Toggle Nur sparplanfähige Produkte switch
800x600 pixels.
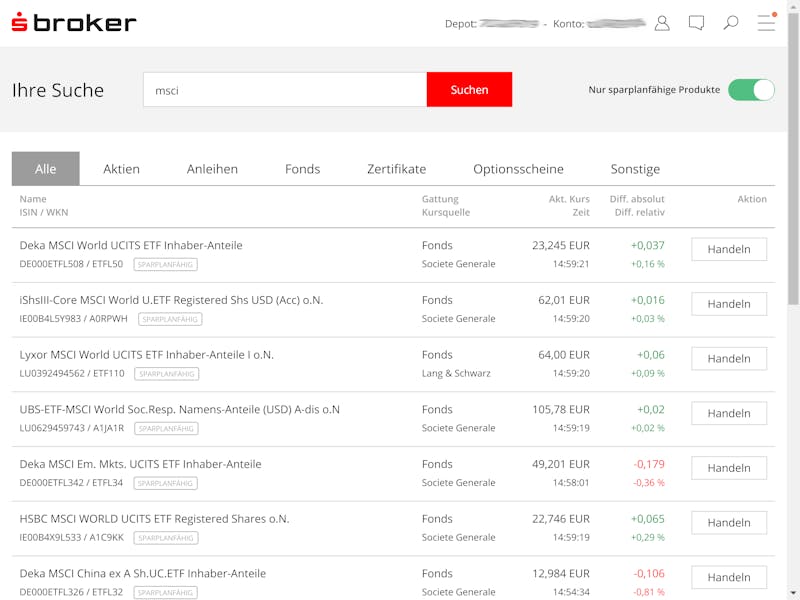coord(751,90)
